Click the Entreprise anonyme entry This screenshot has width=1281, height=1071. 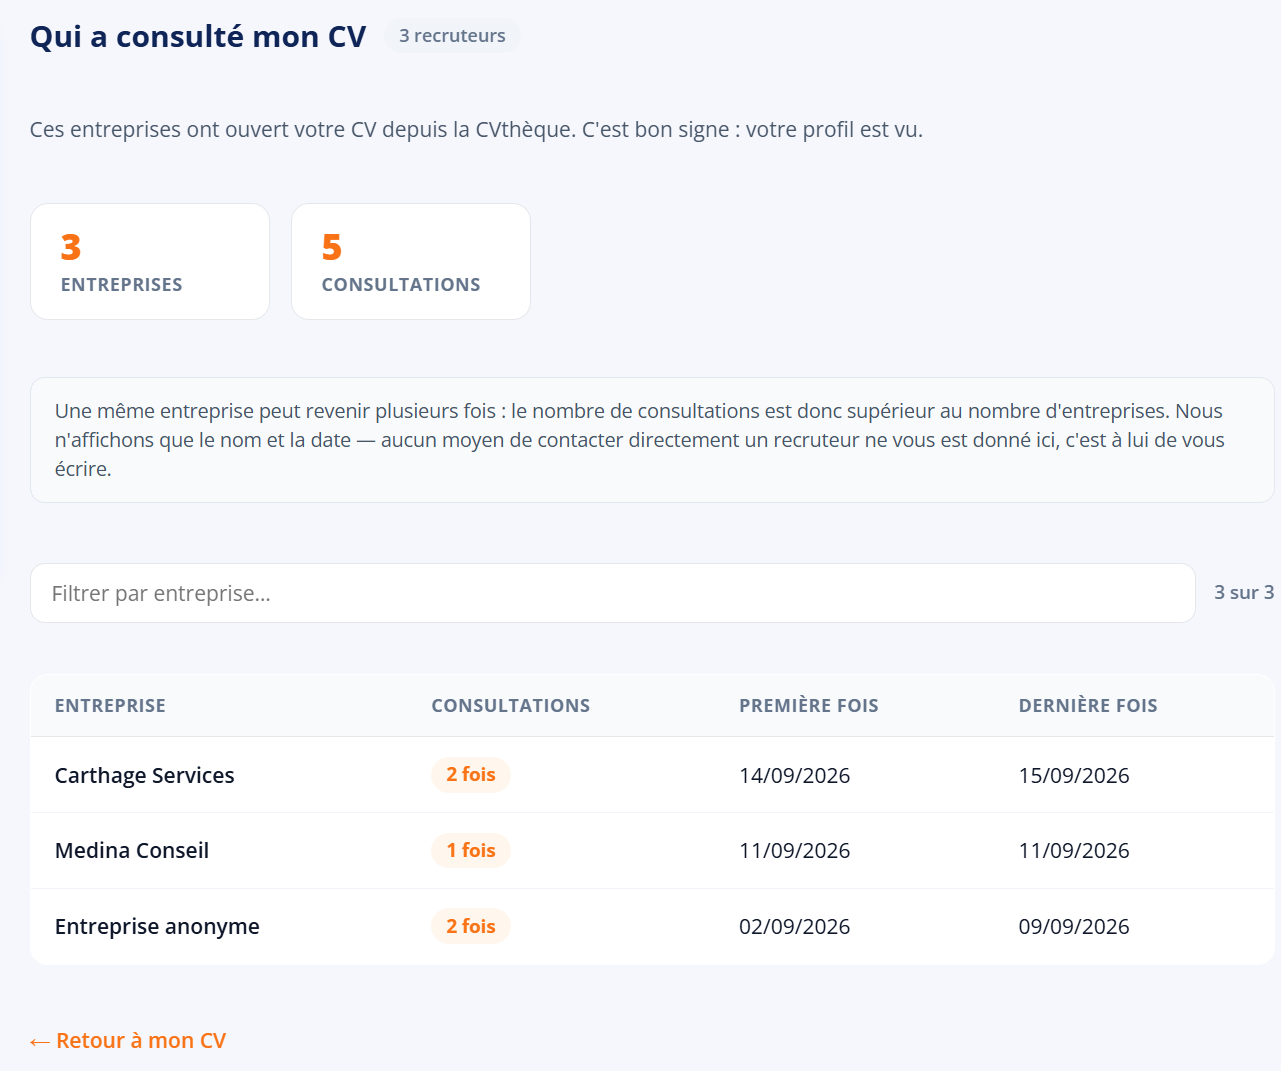(157, 927)
